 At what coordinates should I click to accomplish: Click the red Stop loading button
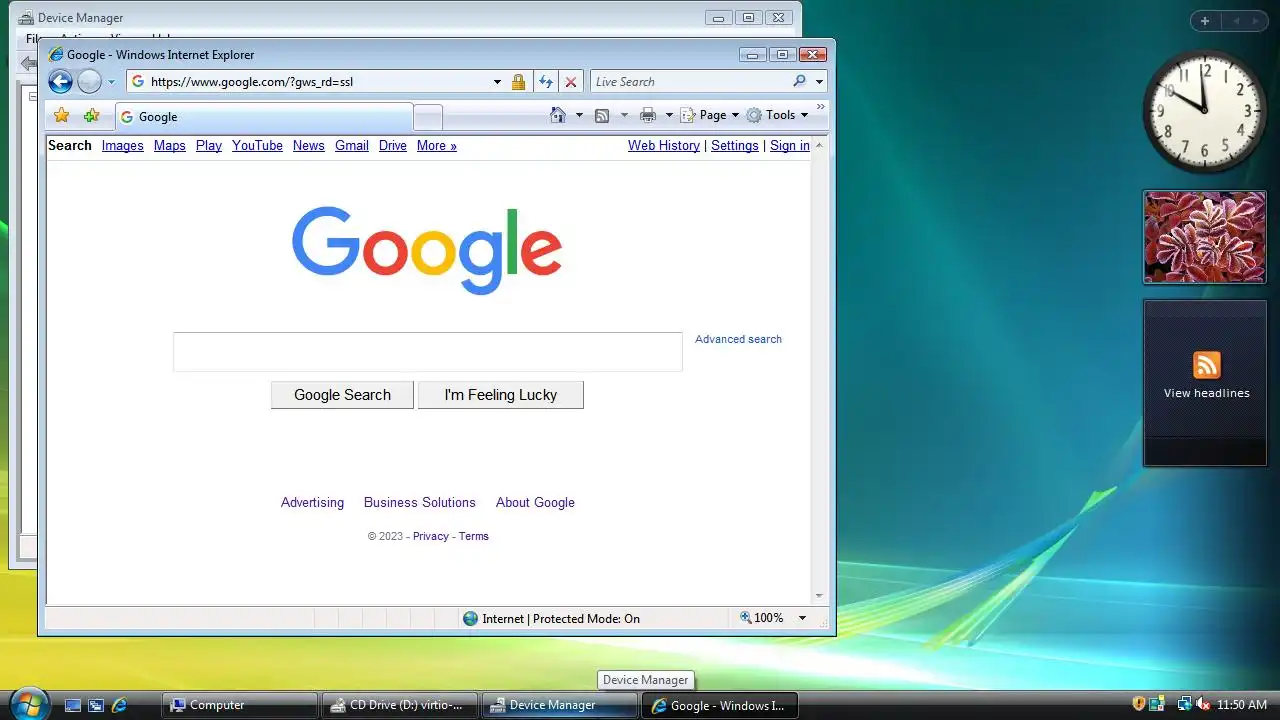571,82
